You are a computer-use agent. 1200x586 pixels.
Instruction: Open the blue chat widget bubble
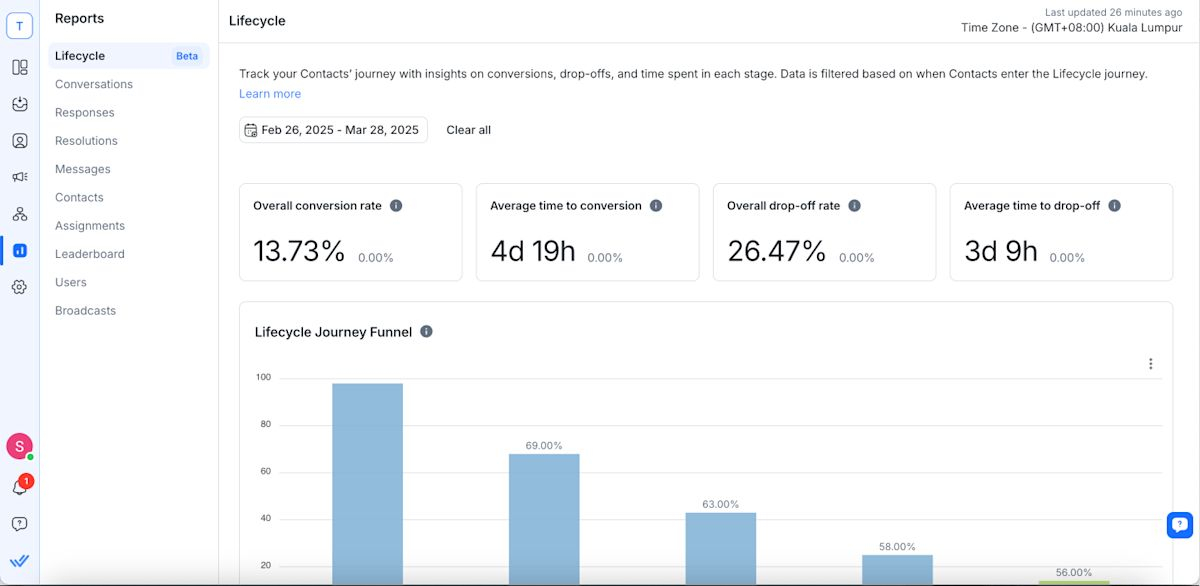coord(1178,523)
